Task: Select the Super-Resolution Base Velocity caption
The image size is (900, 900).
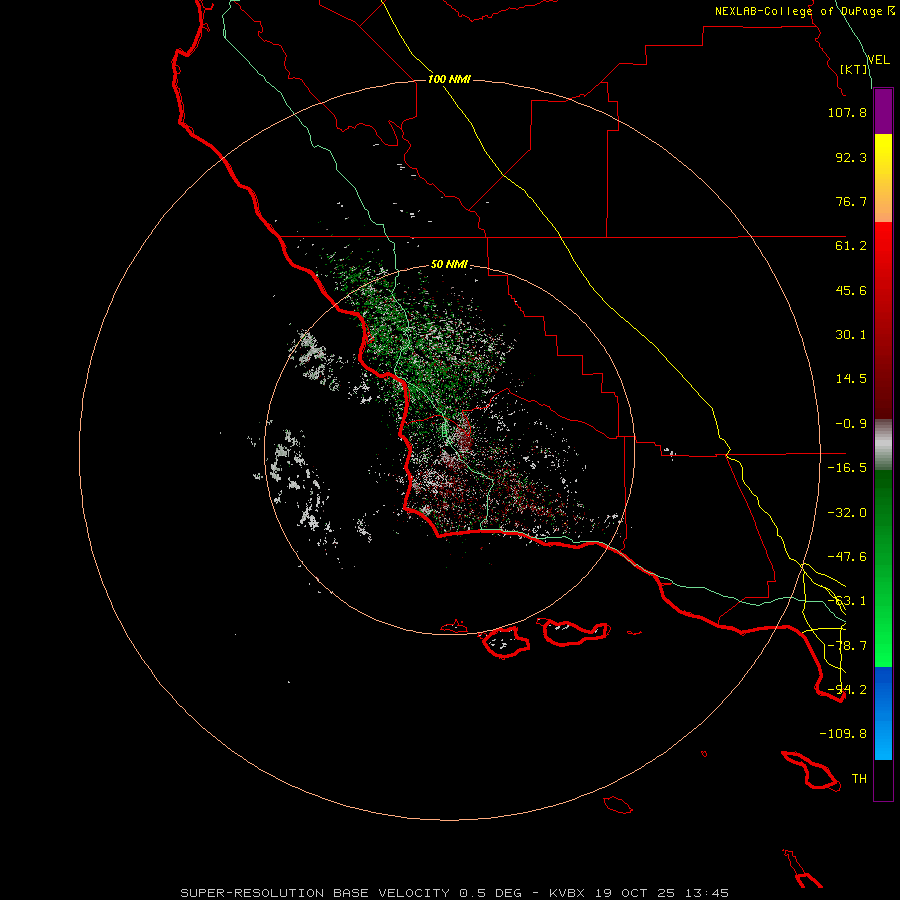Action: click(x=454, y=893)
